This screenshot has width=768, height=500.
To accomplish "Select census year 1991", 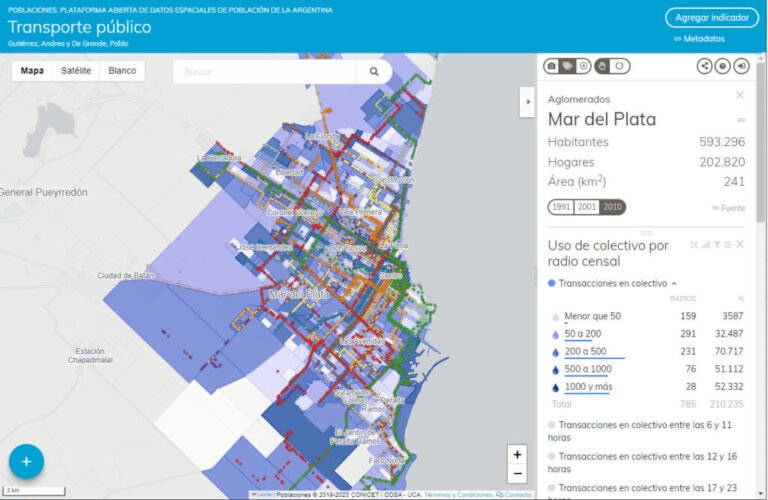I will [x=561, y=207].
